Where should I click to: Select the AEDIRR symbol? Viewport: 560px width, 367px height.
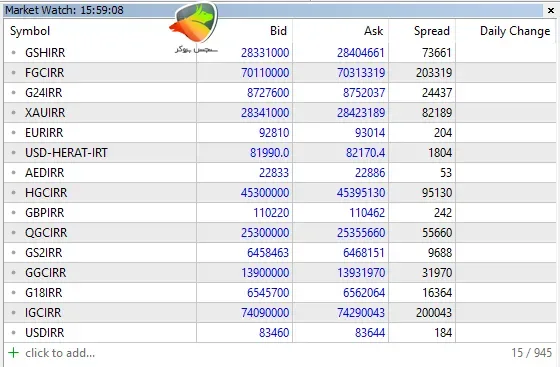[x=44, y=173]
